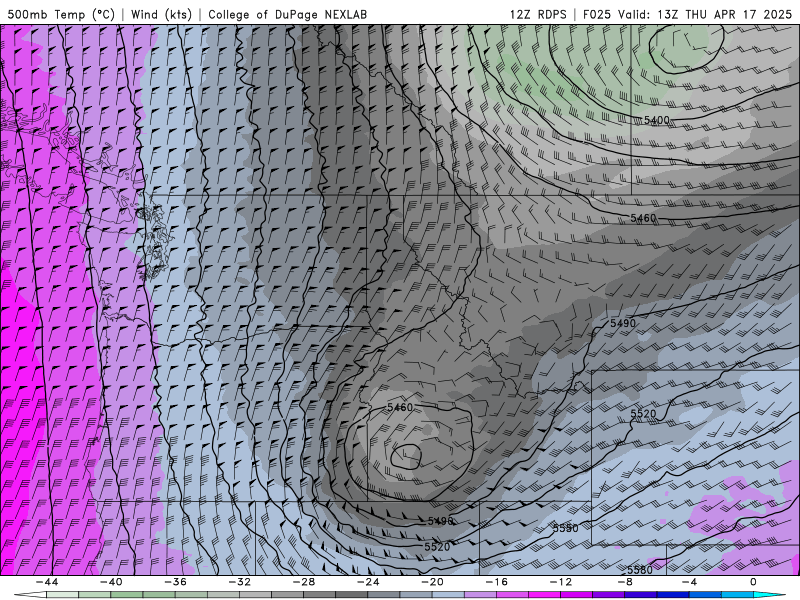Click the '-12' colorbar tick label
800x600 pixels.
click(560, 582)
